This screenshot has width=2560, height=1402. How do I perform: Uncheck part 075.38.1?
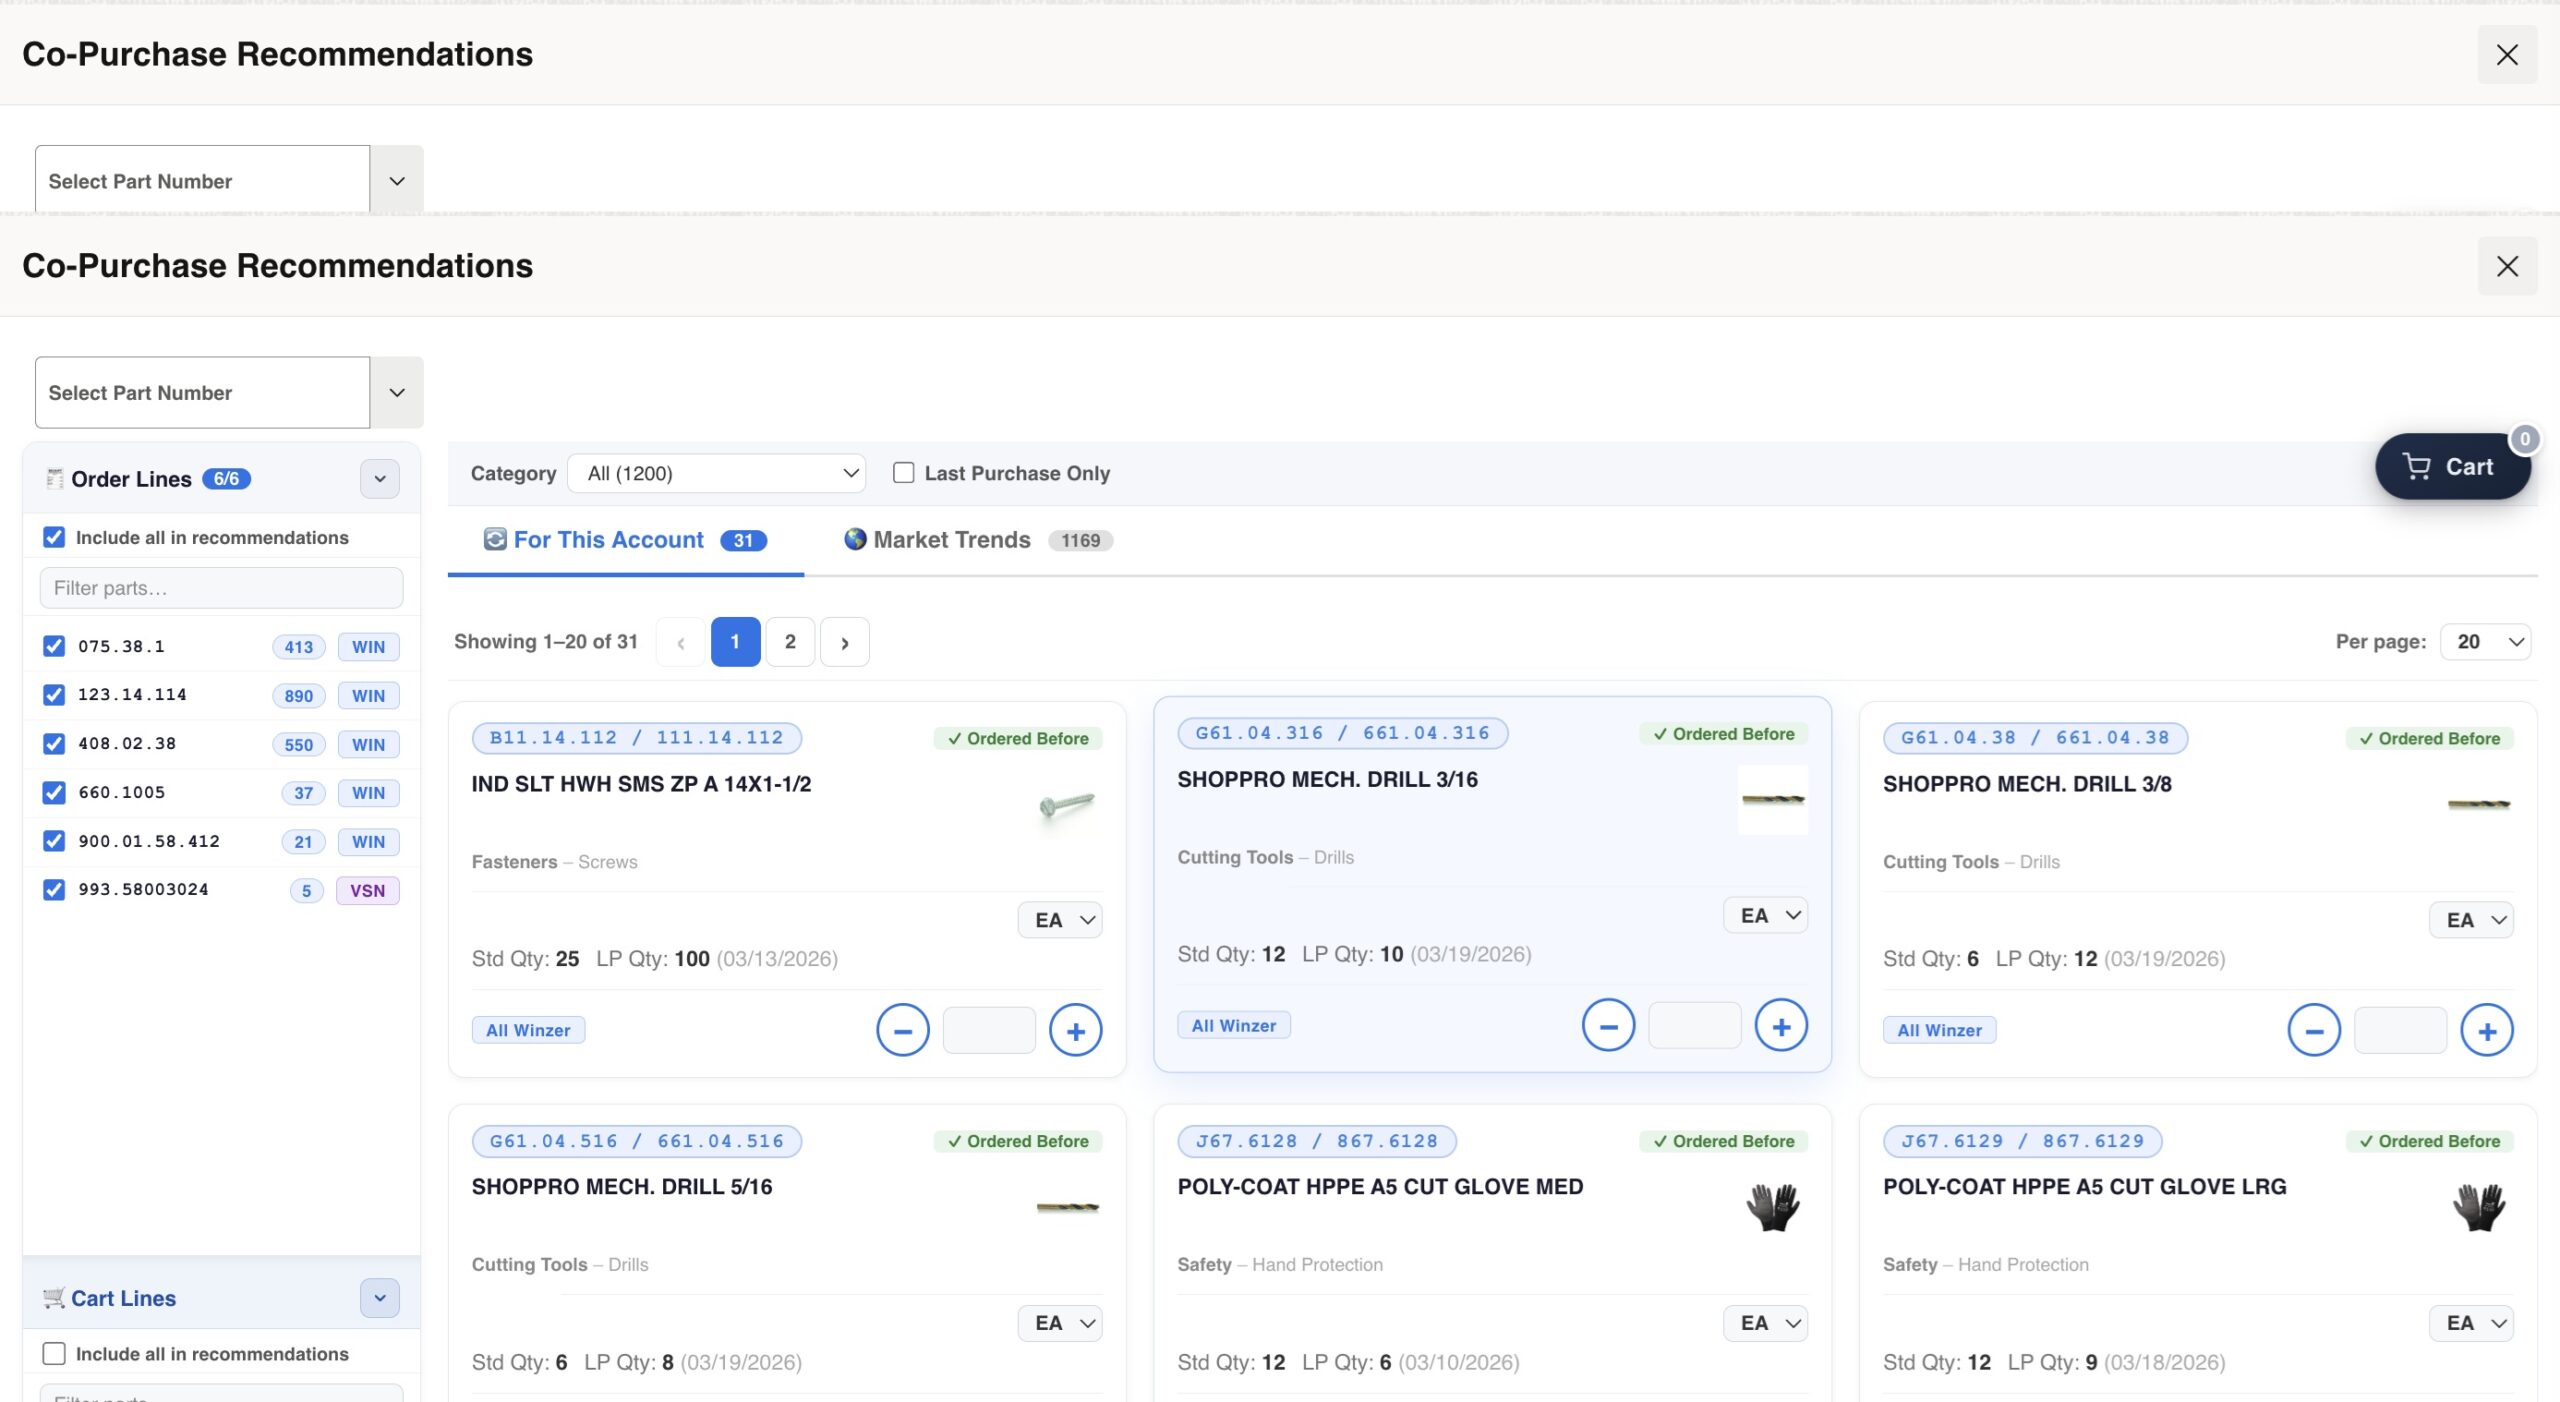pos(54,647)
